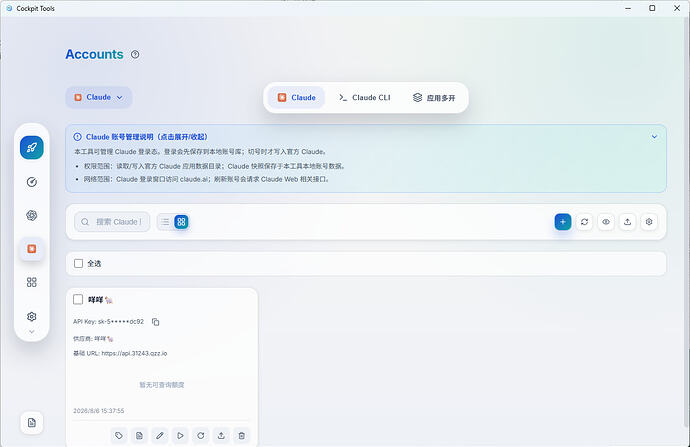Viewport: 690px width, 447px height.
Task: Switch to grid card view
Action: point(181,222)
